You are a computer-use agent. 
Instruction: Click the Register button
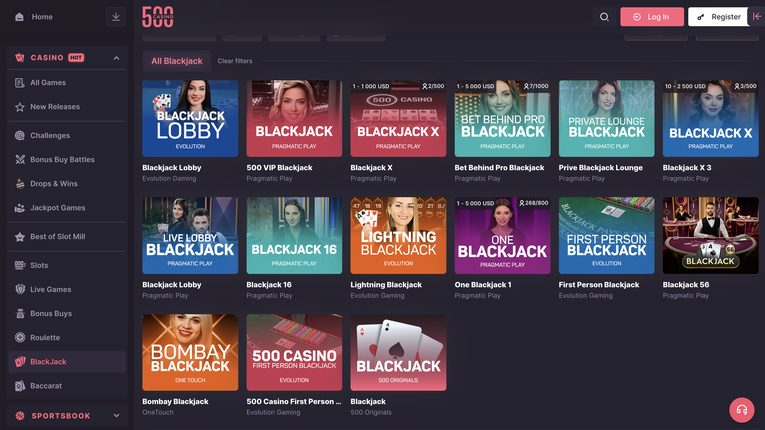click(718, 17)
